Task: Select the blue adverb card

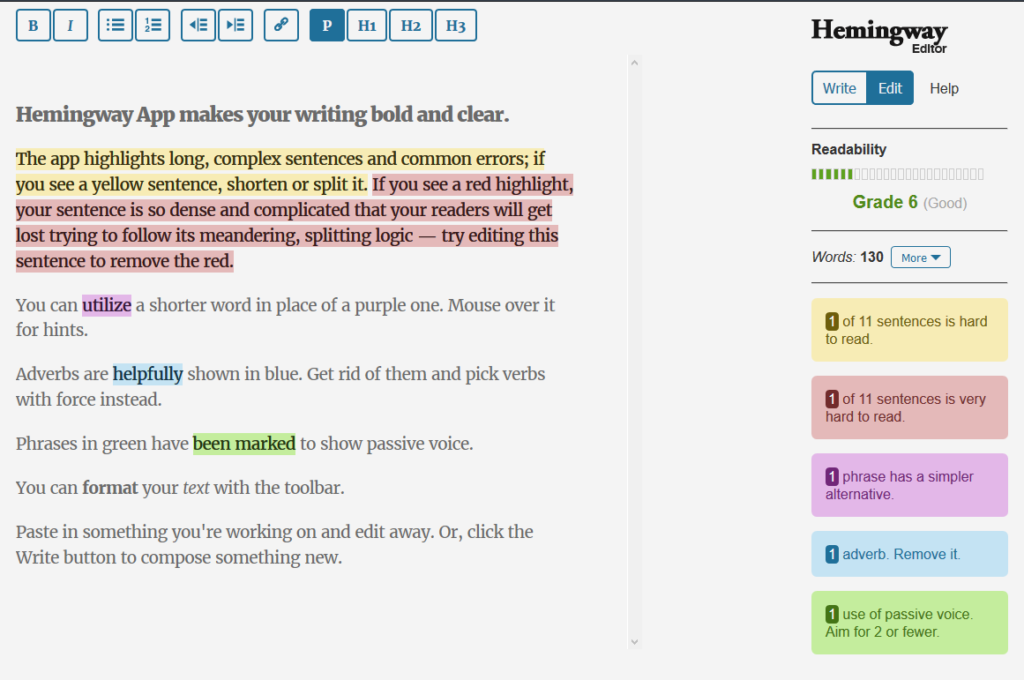Action: 910,554
